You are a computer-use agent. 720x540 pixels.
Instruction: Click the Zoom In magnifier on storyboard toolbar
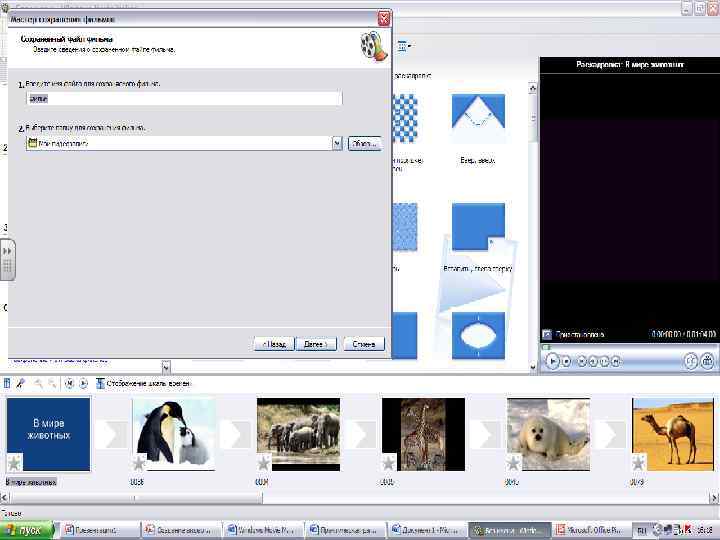(x=39, y=383)
